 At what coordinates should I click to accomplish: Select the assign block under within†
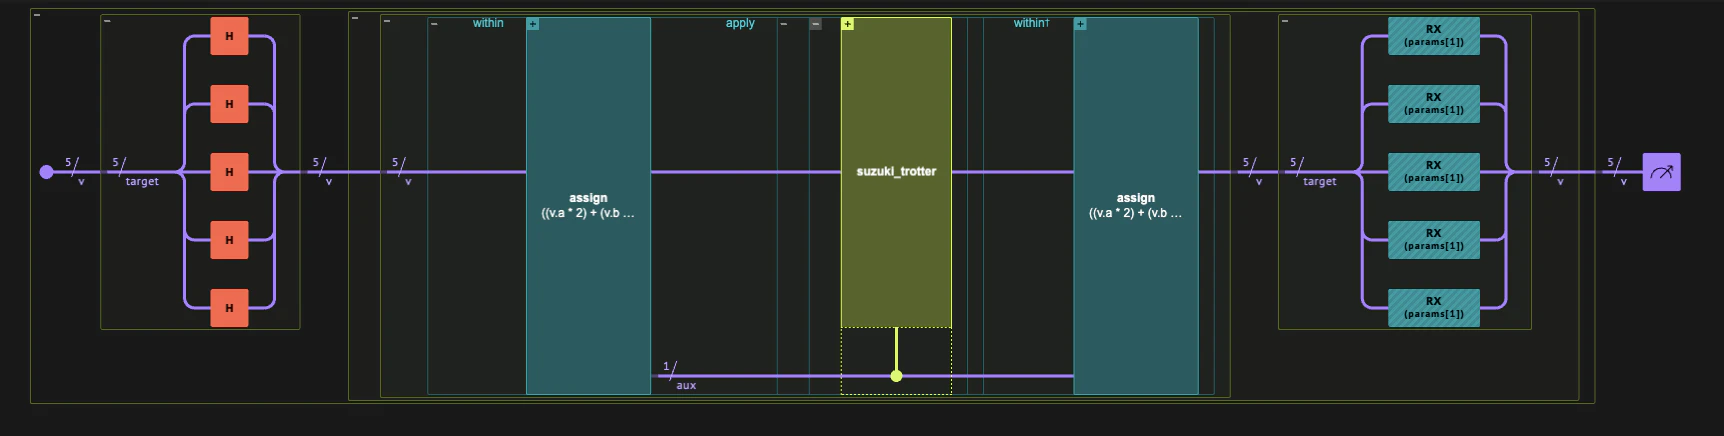coord(1135,206)
